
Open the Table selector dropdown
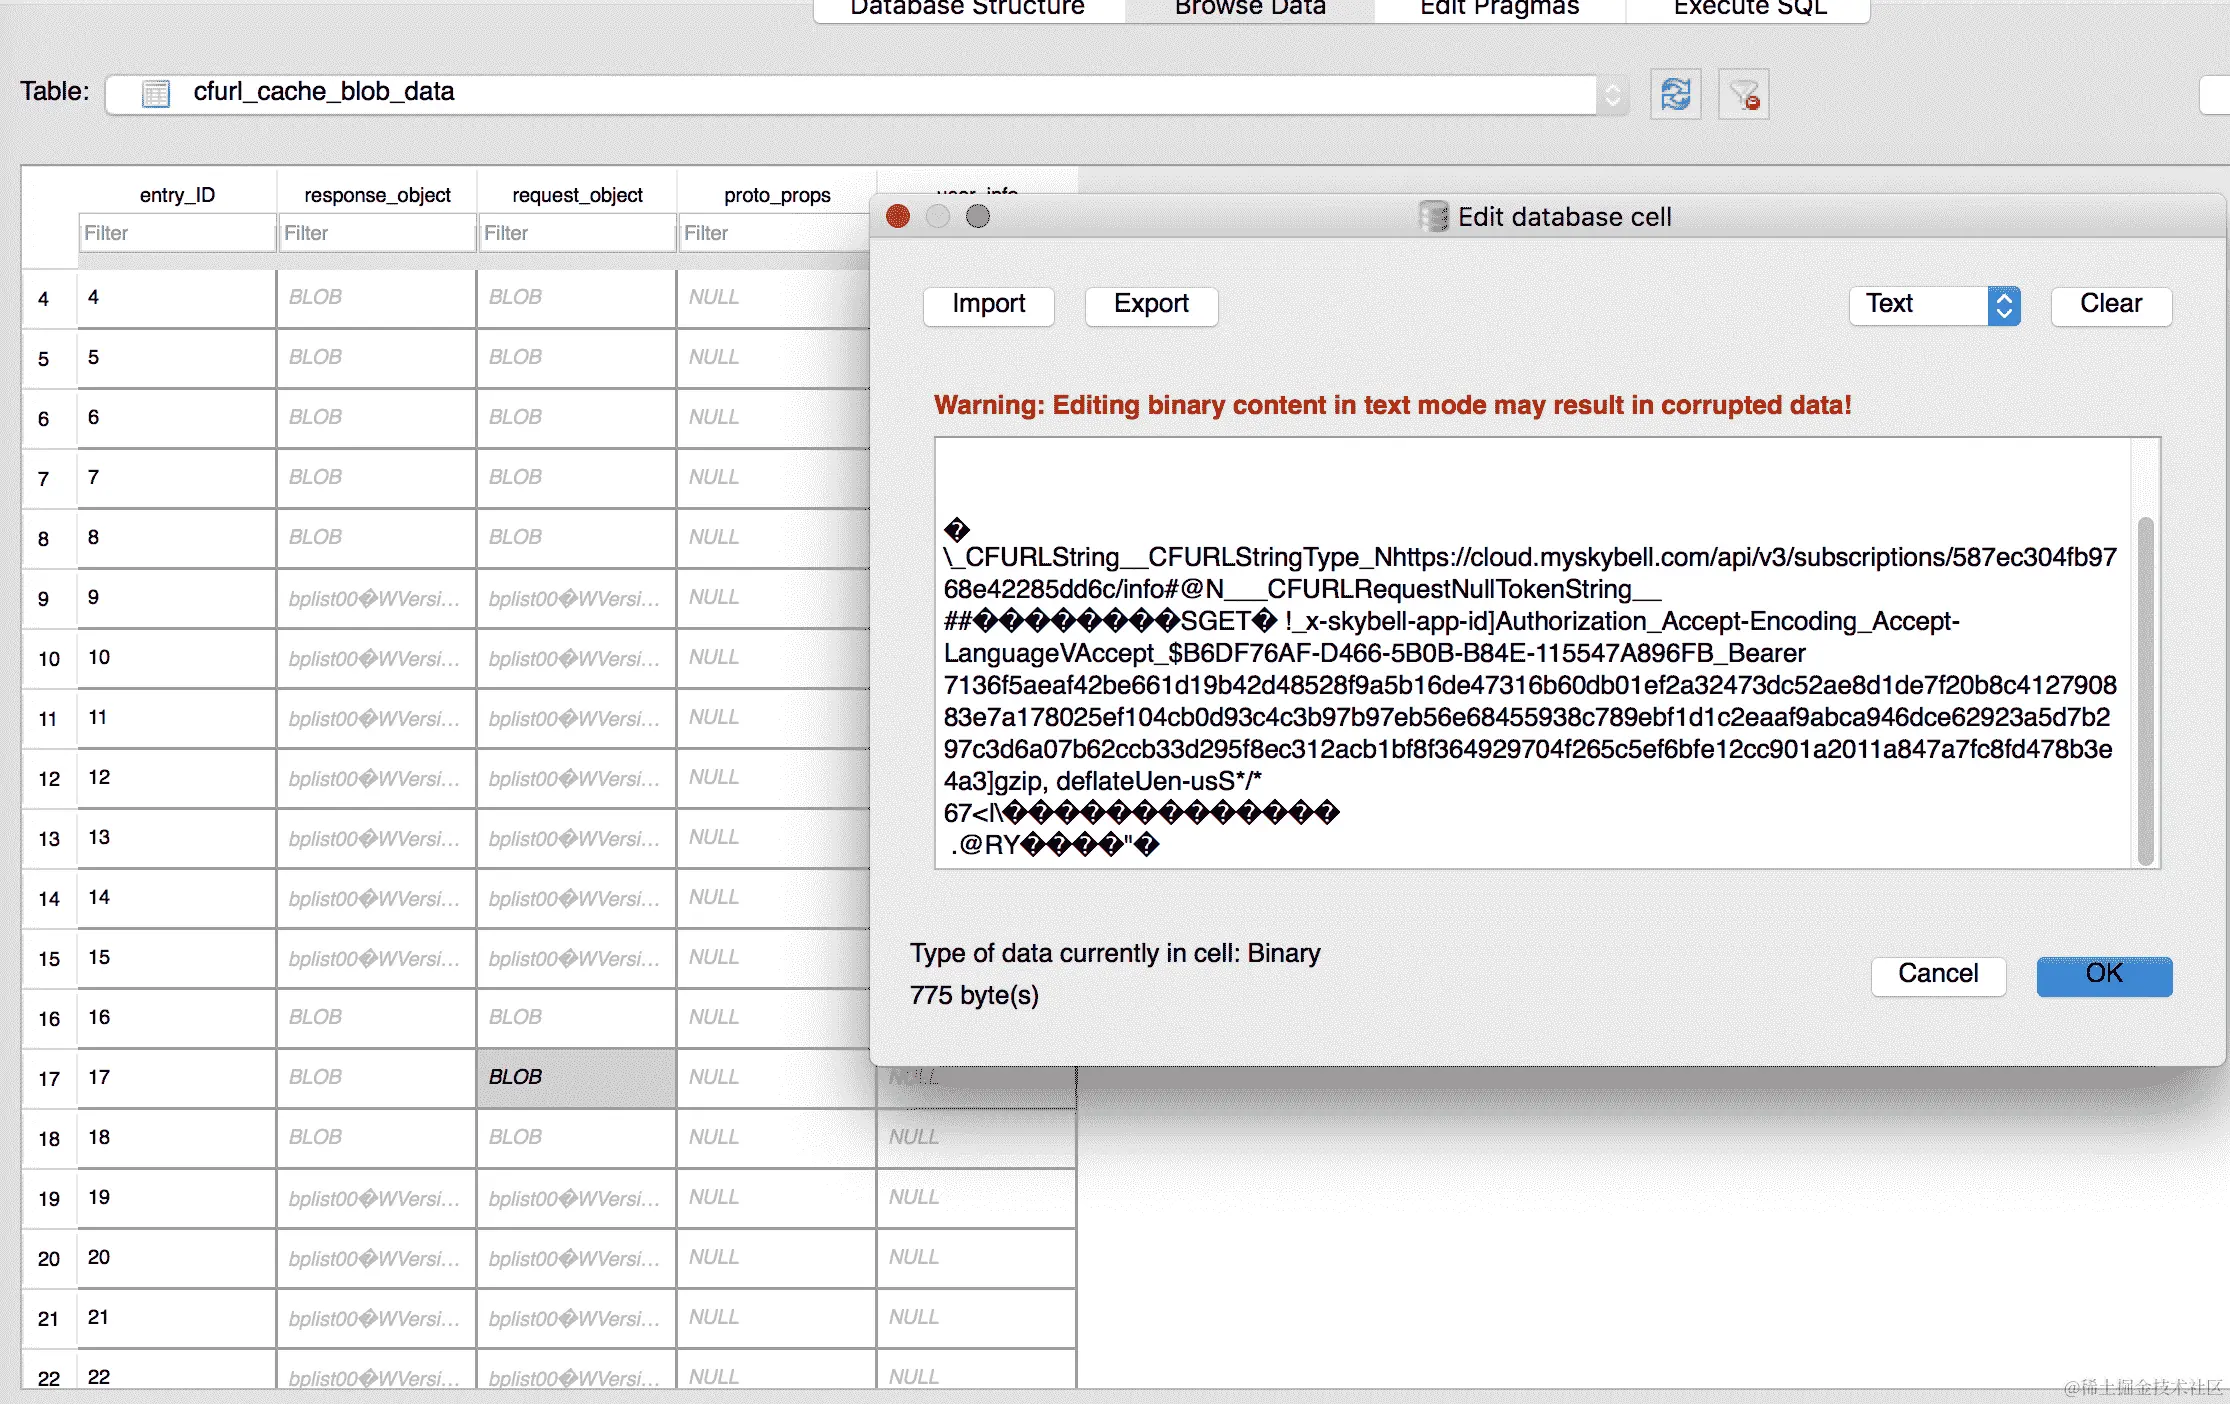click(x=1612, y=94)
